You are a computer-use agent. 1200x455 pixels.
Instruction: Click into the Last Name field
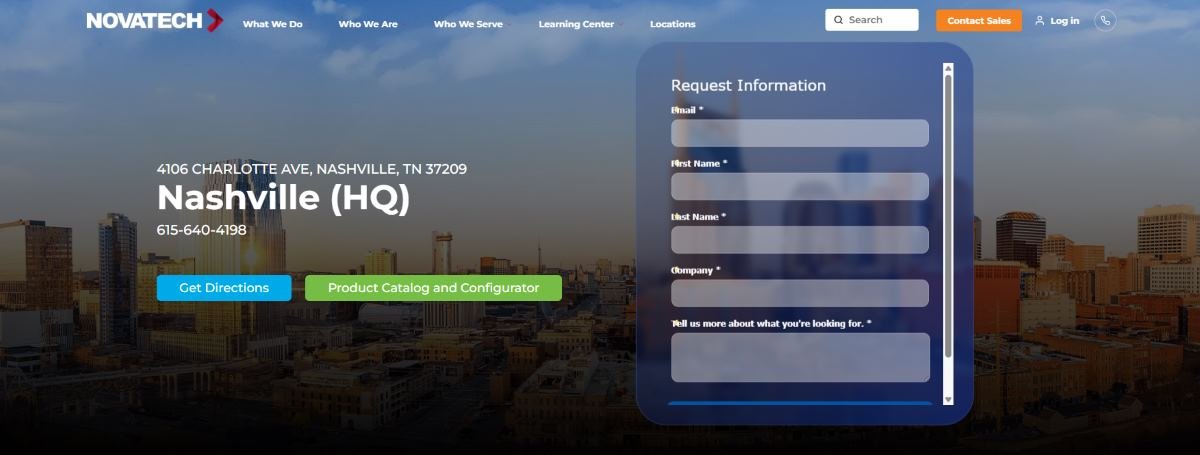[x=800, y=240]
